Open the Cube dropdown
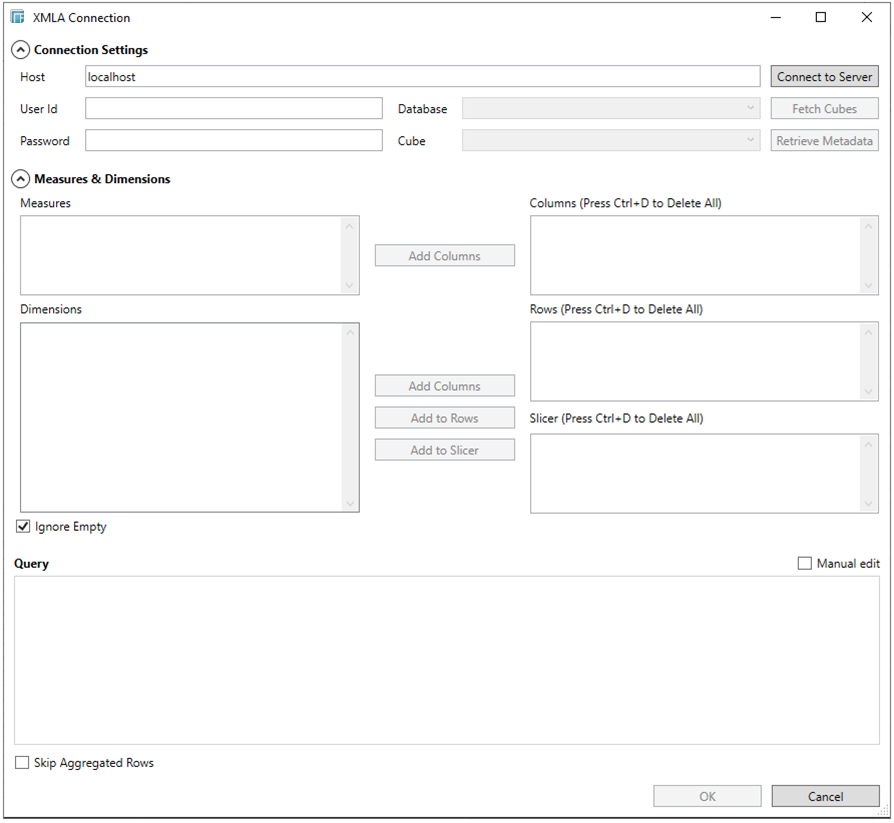Viewport: 894px width, 823px height. [610, 141]
